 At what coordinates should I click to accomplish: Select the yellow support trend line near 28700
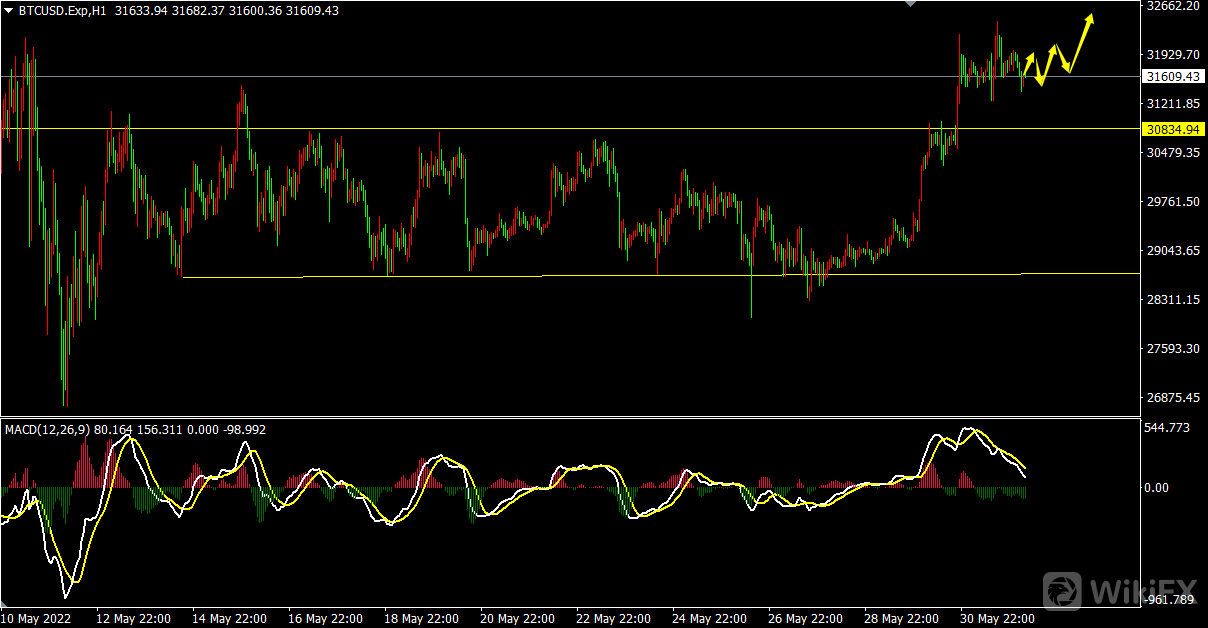pyautogui.click(x=660, y=275)
